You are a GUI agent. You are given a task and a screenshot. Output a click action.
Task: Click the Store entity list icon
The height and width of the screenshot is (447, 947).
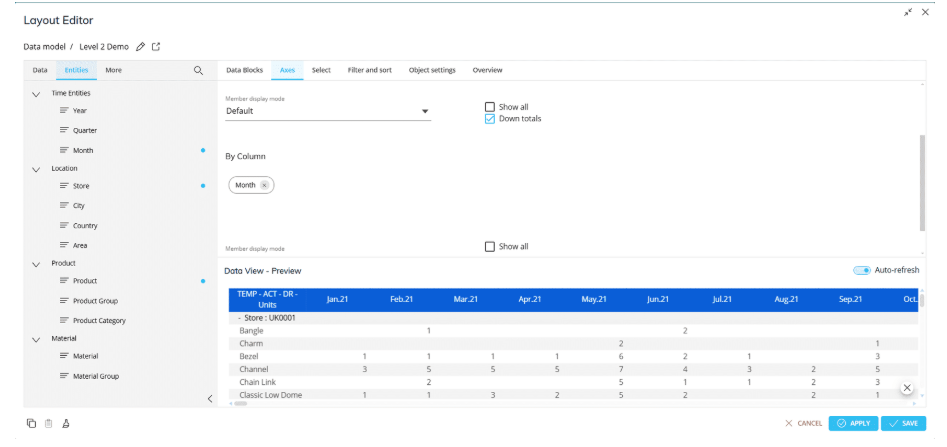(63, 186)
